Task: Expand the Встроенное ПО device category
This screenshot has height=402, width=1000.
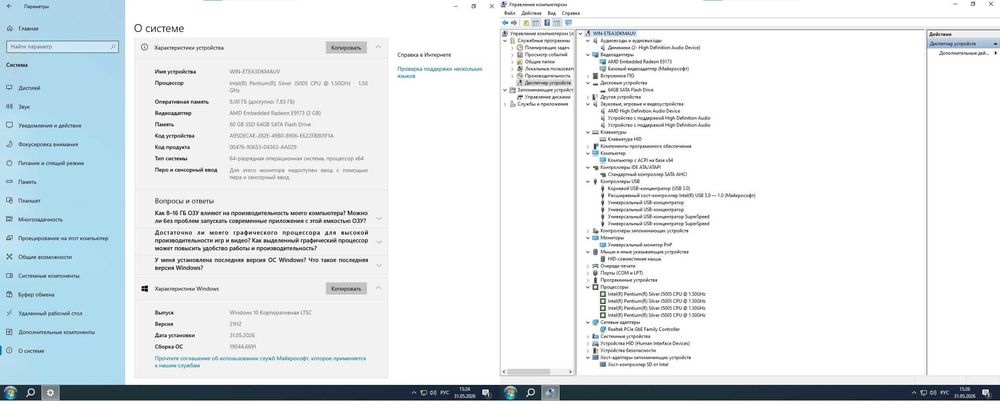Action: click(588, 76)
